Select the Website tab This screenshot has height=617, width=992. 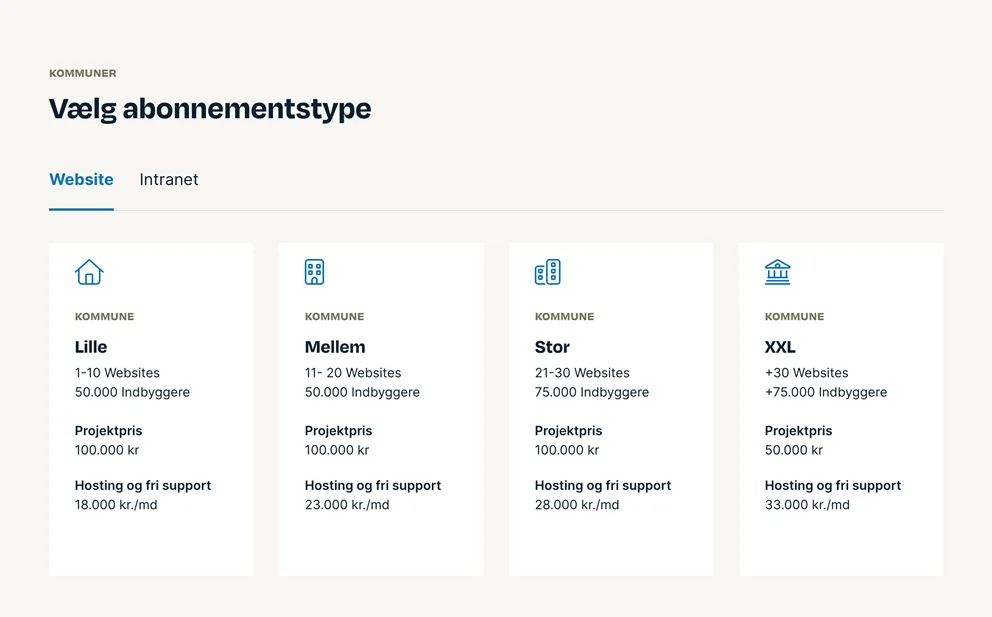tap(82, 180)
